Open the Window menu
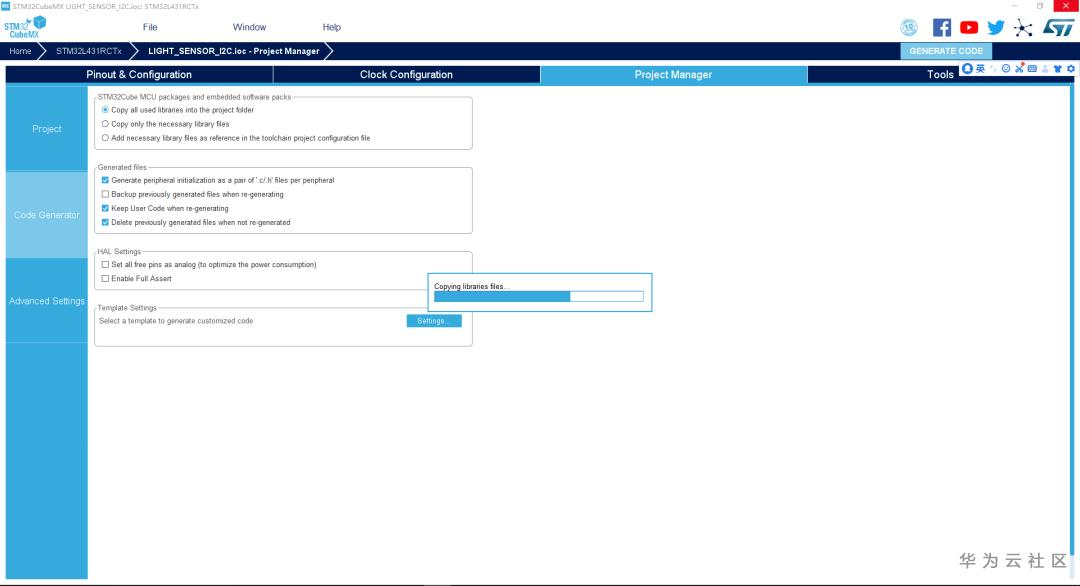 (249, 28)
